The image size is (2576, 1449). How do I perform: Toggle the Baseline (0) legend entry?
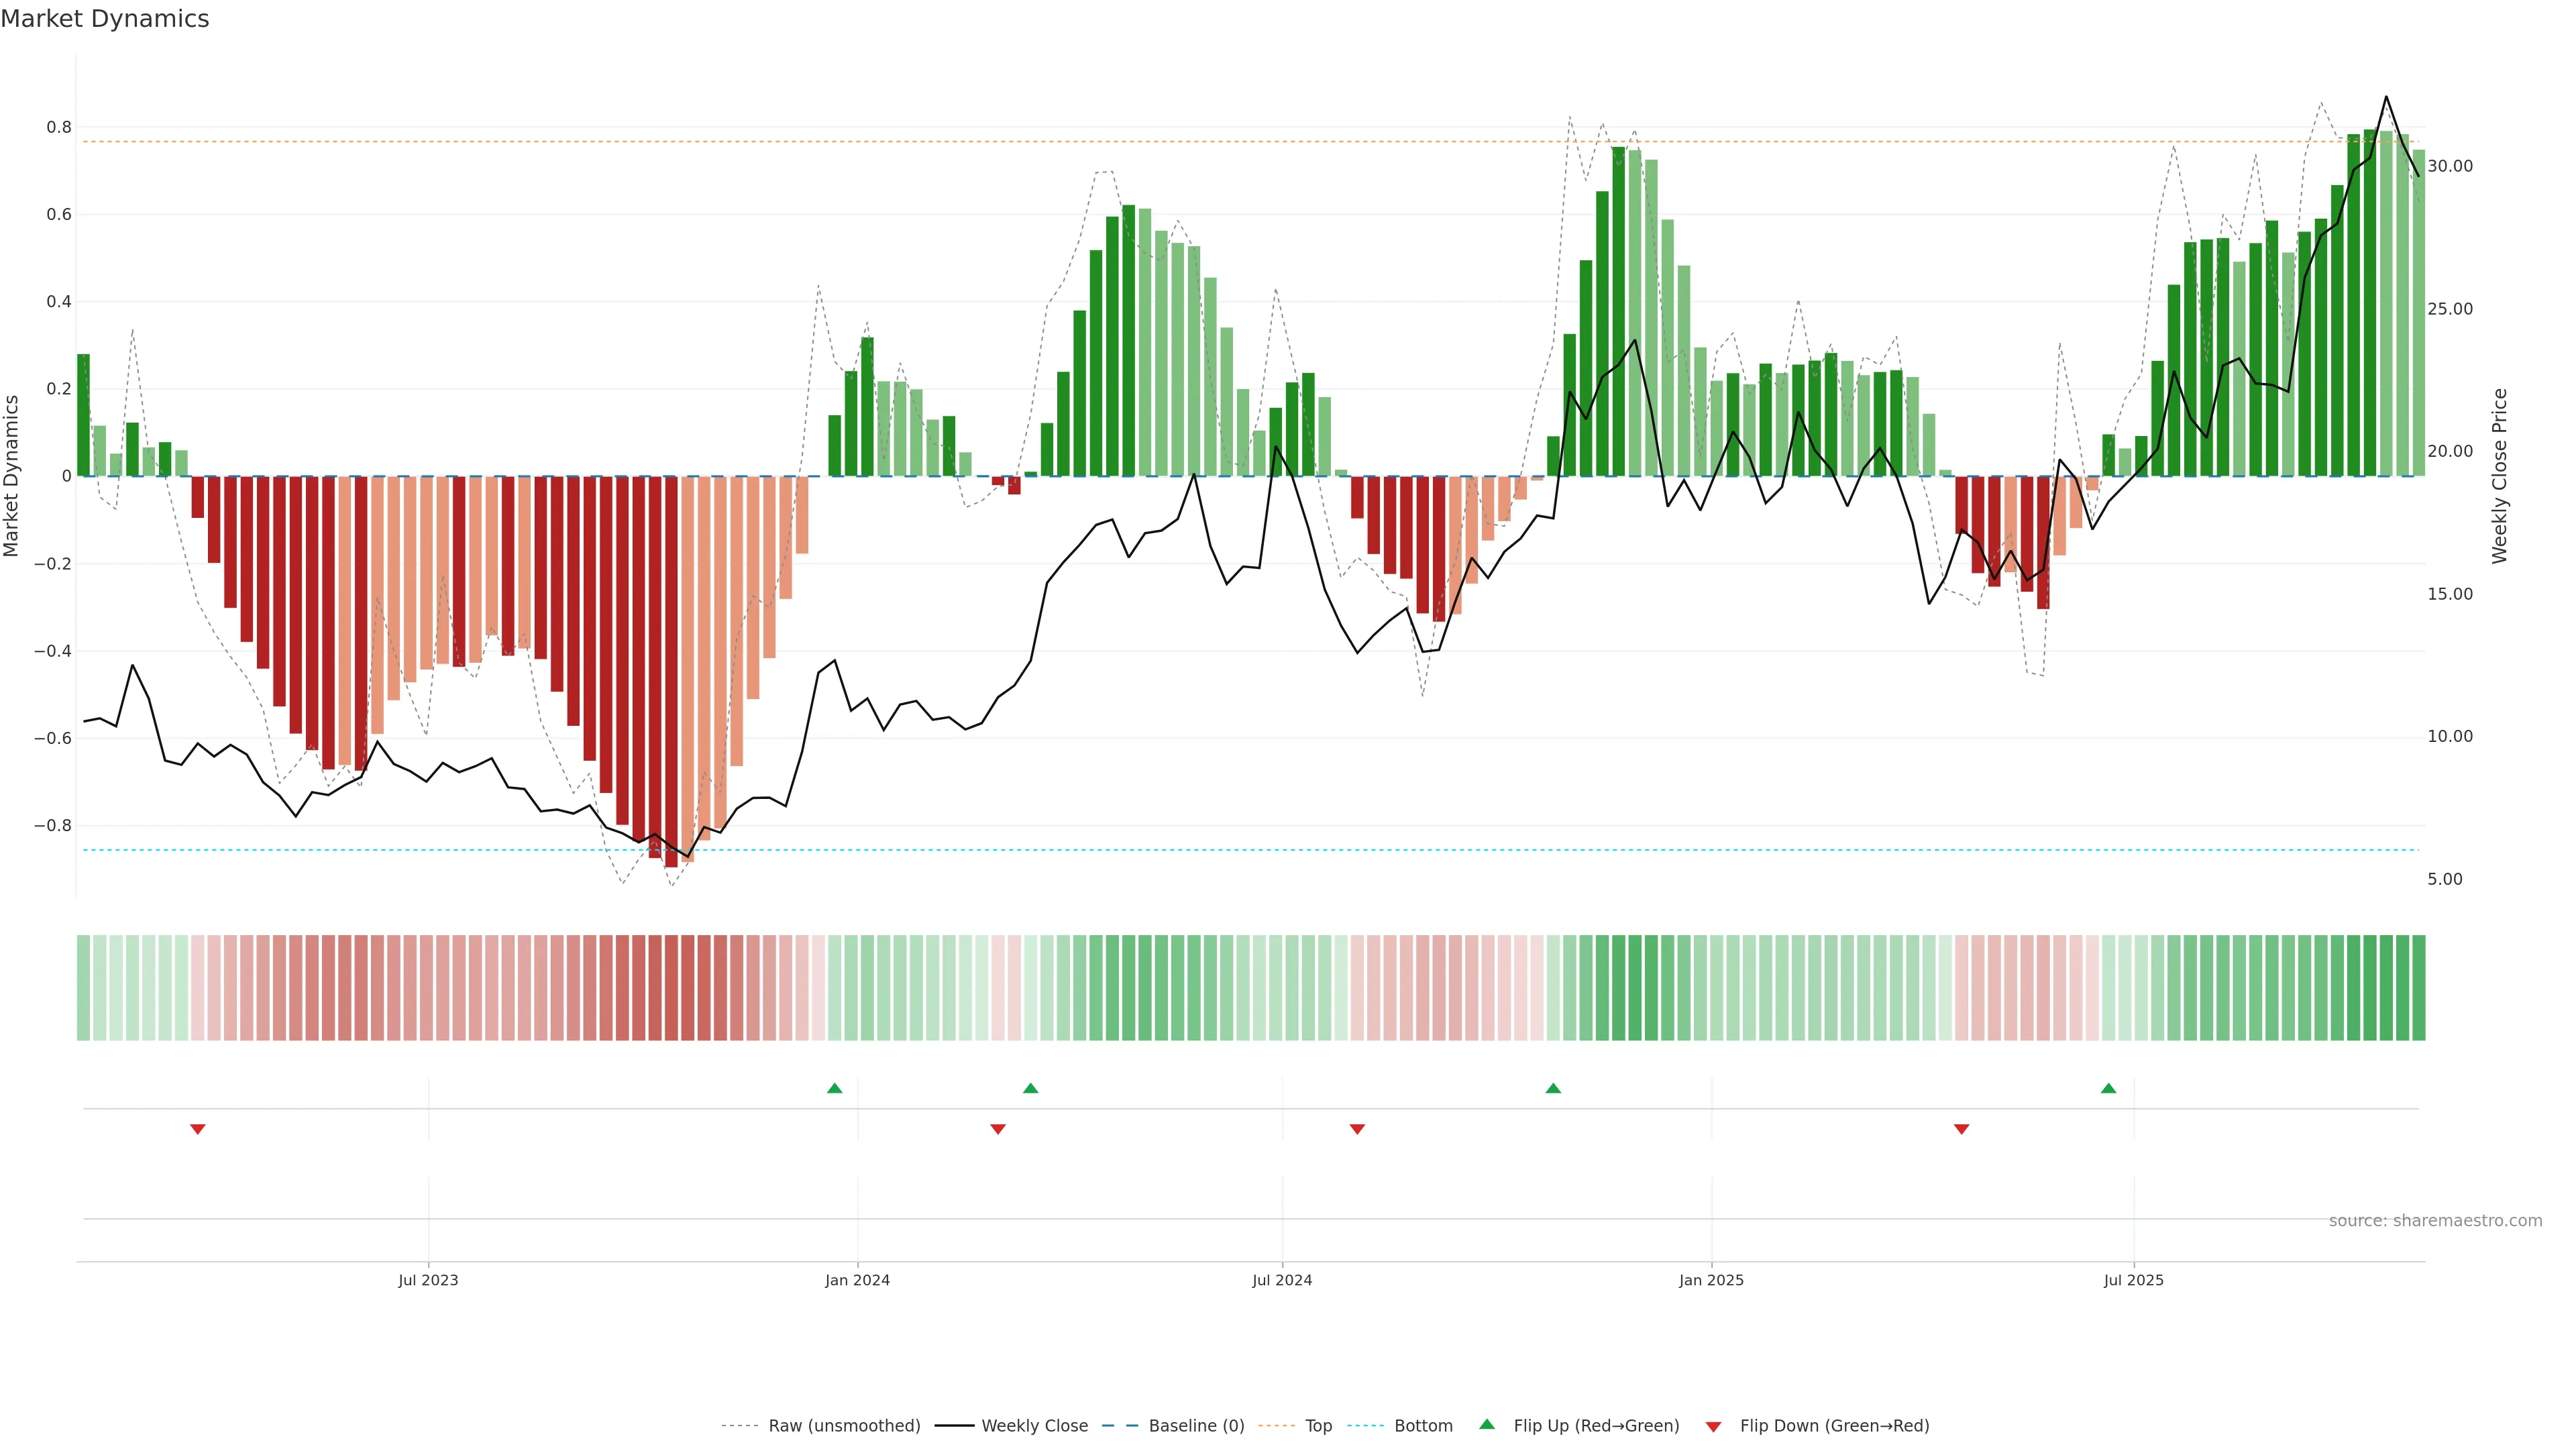[1196, 1426]
